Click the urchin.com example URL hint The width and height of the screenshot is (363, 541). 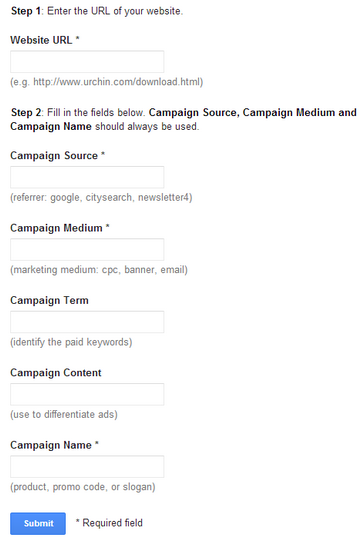point(107,82)
